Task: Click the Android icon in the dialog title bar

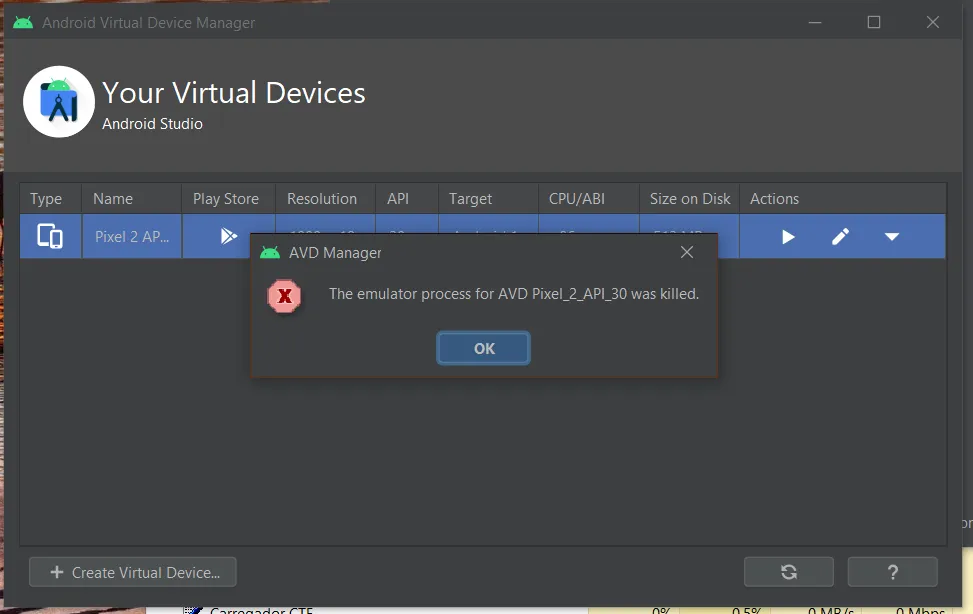Action: [x=270, y=252]
